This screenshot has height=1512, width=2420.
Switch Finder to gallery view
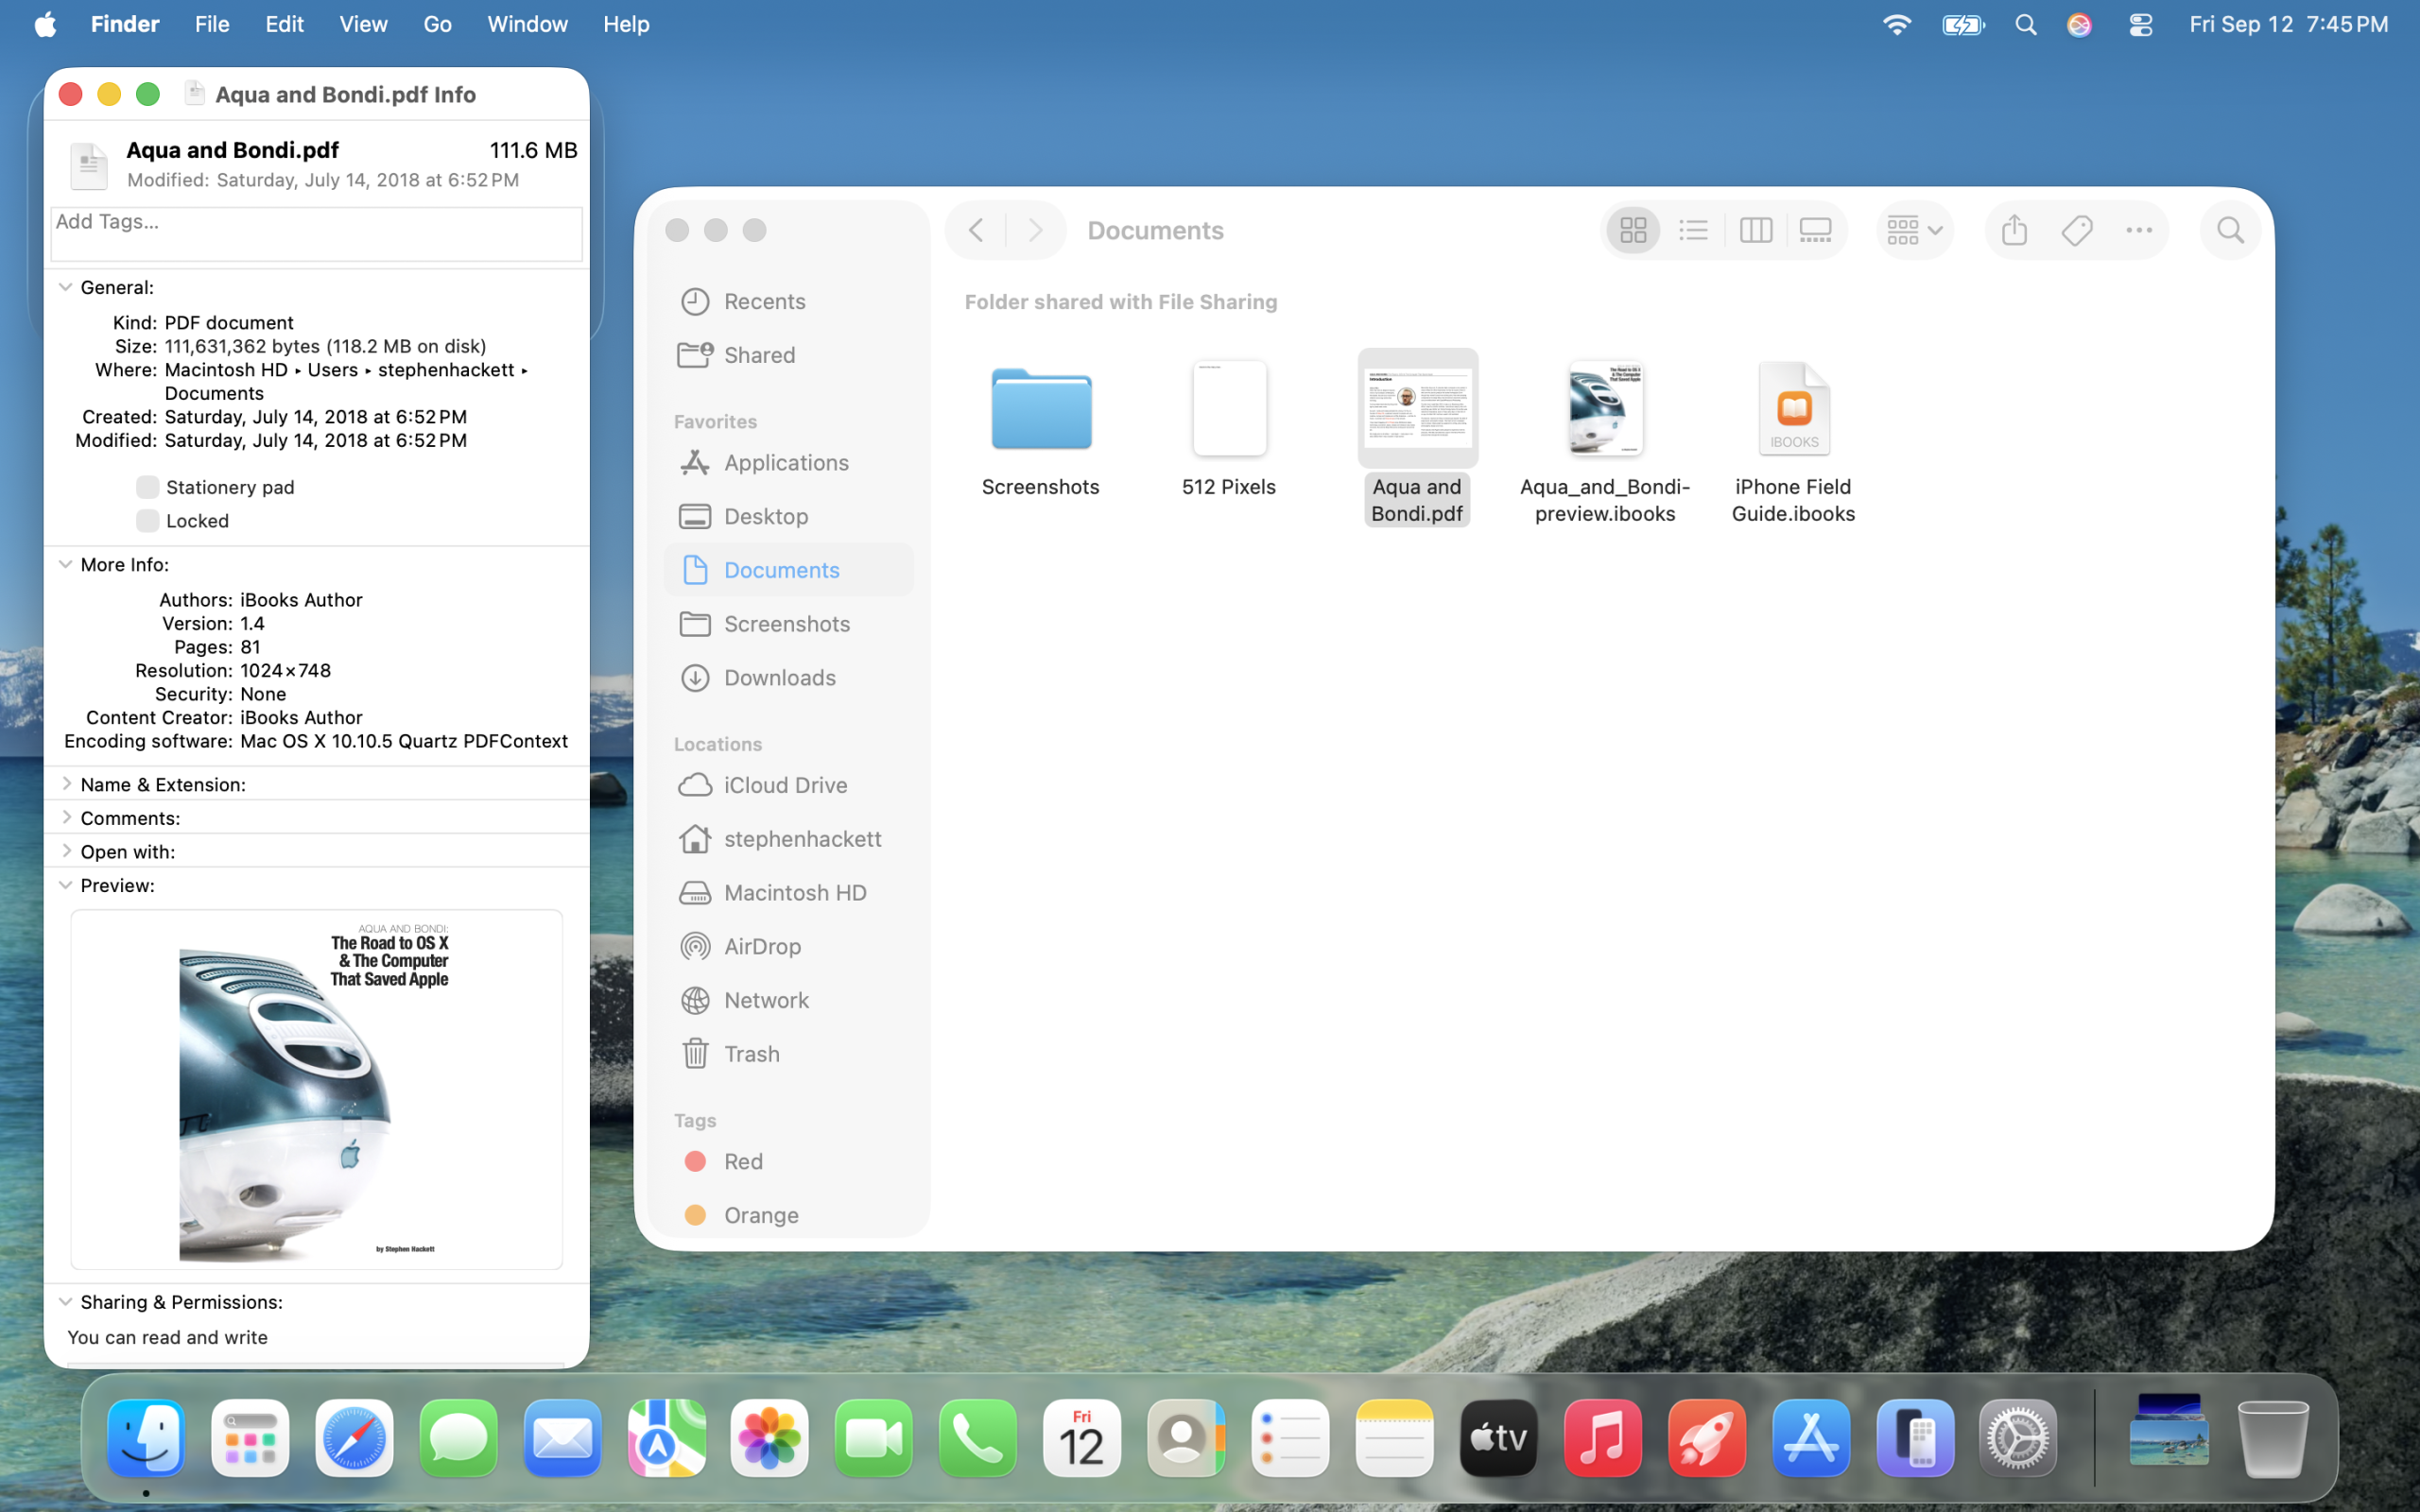(1815, 230)
